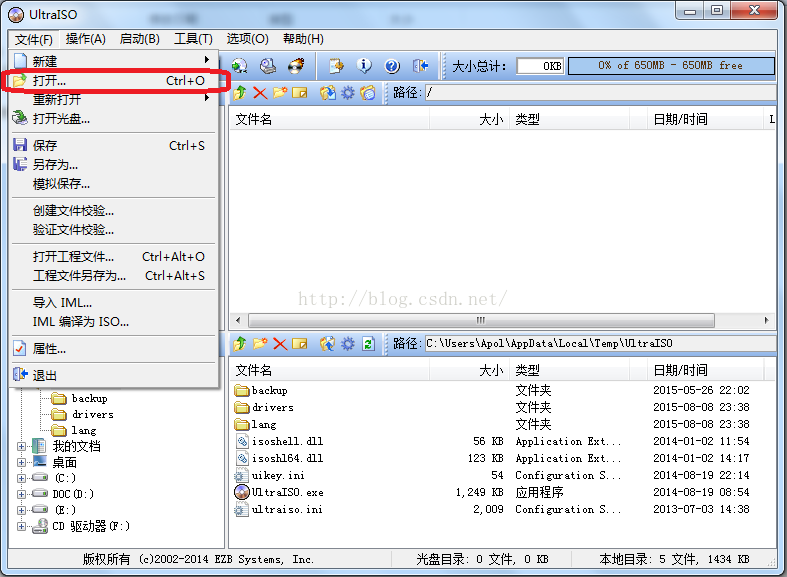This screenshot has width=787, height=577.
Task: Click the extract files icon in image toolbar
Action: click(x=327, y=93)
